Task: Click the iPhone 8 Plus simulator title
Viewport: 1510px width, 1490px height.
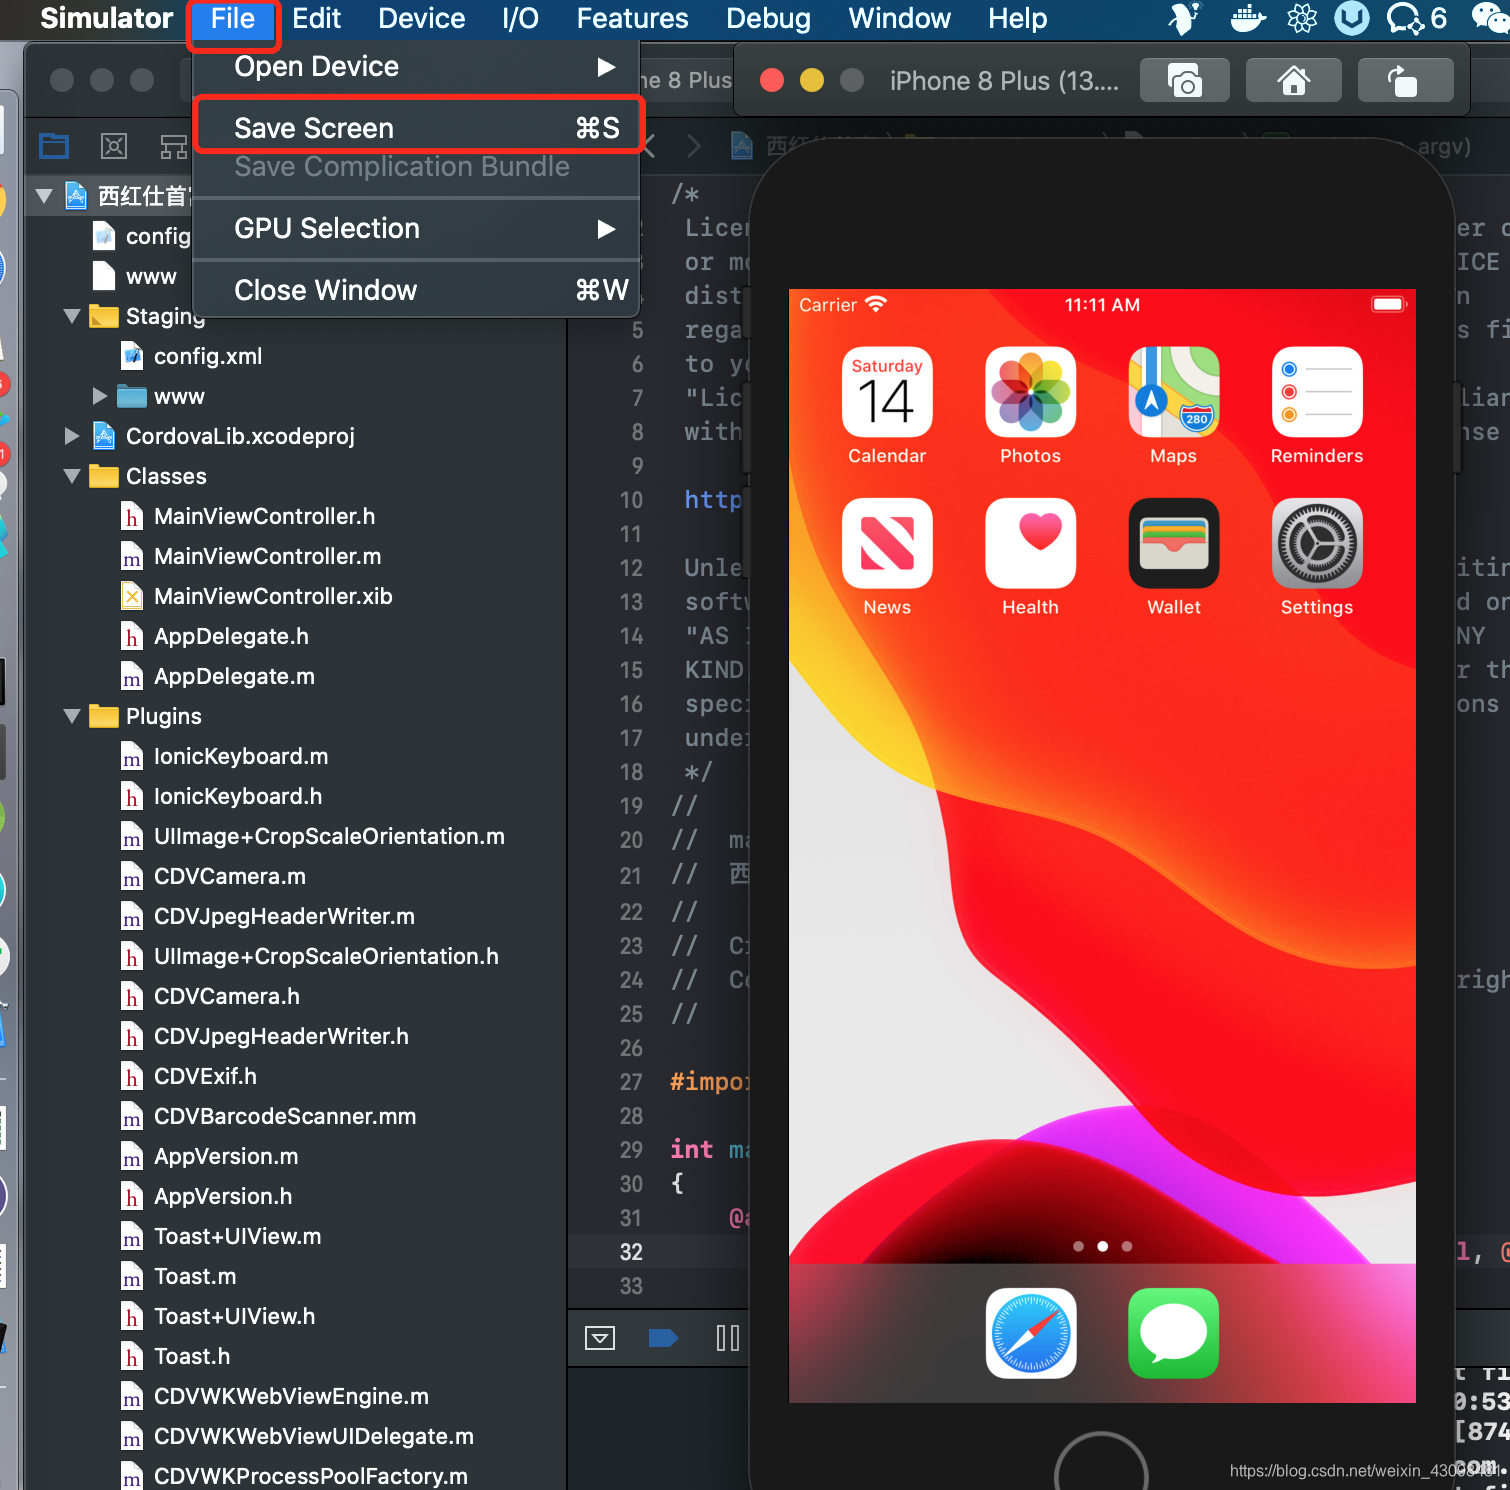Action: pyautogui.click(x=1004, y=81)
